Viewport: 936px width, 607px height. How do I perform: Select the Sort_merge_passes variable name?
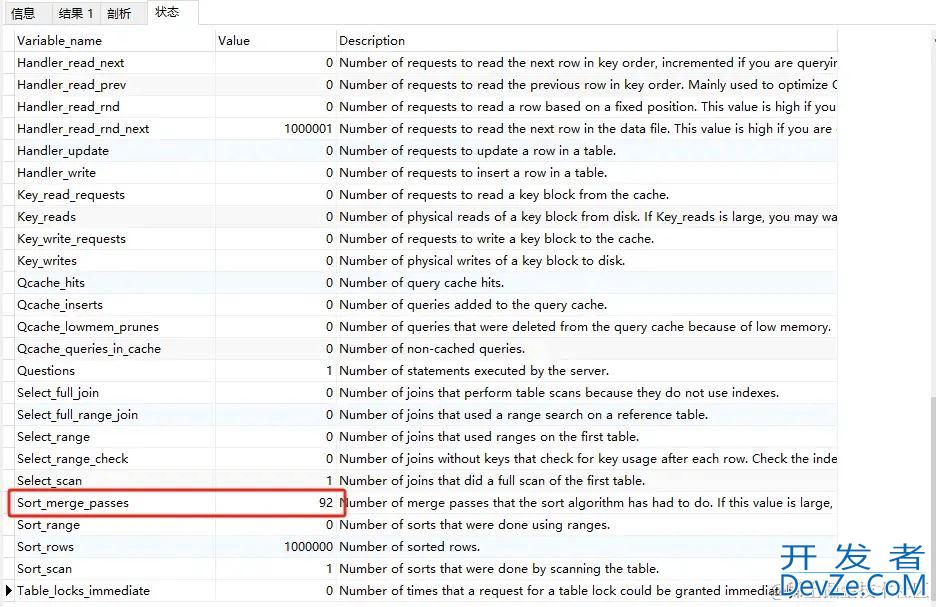pos(73,503)
